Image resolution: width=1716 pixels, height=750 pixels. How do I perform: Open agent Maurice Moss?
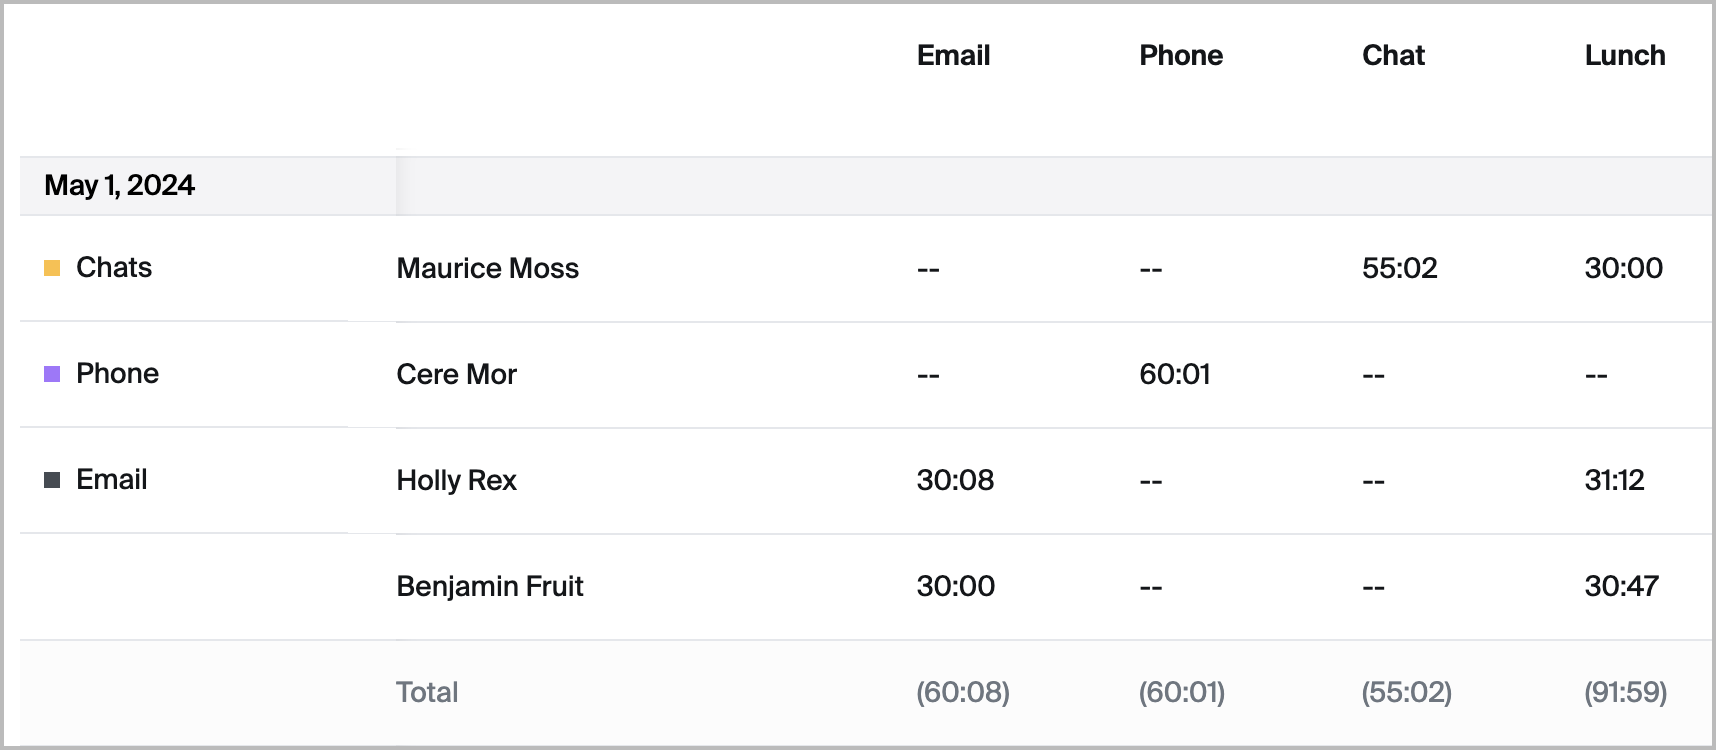[x=487, y=268]
